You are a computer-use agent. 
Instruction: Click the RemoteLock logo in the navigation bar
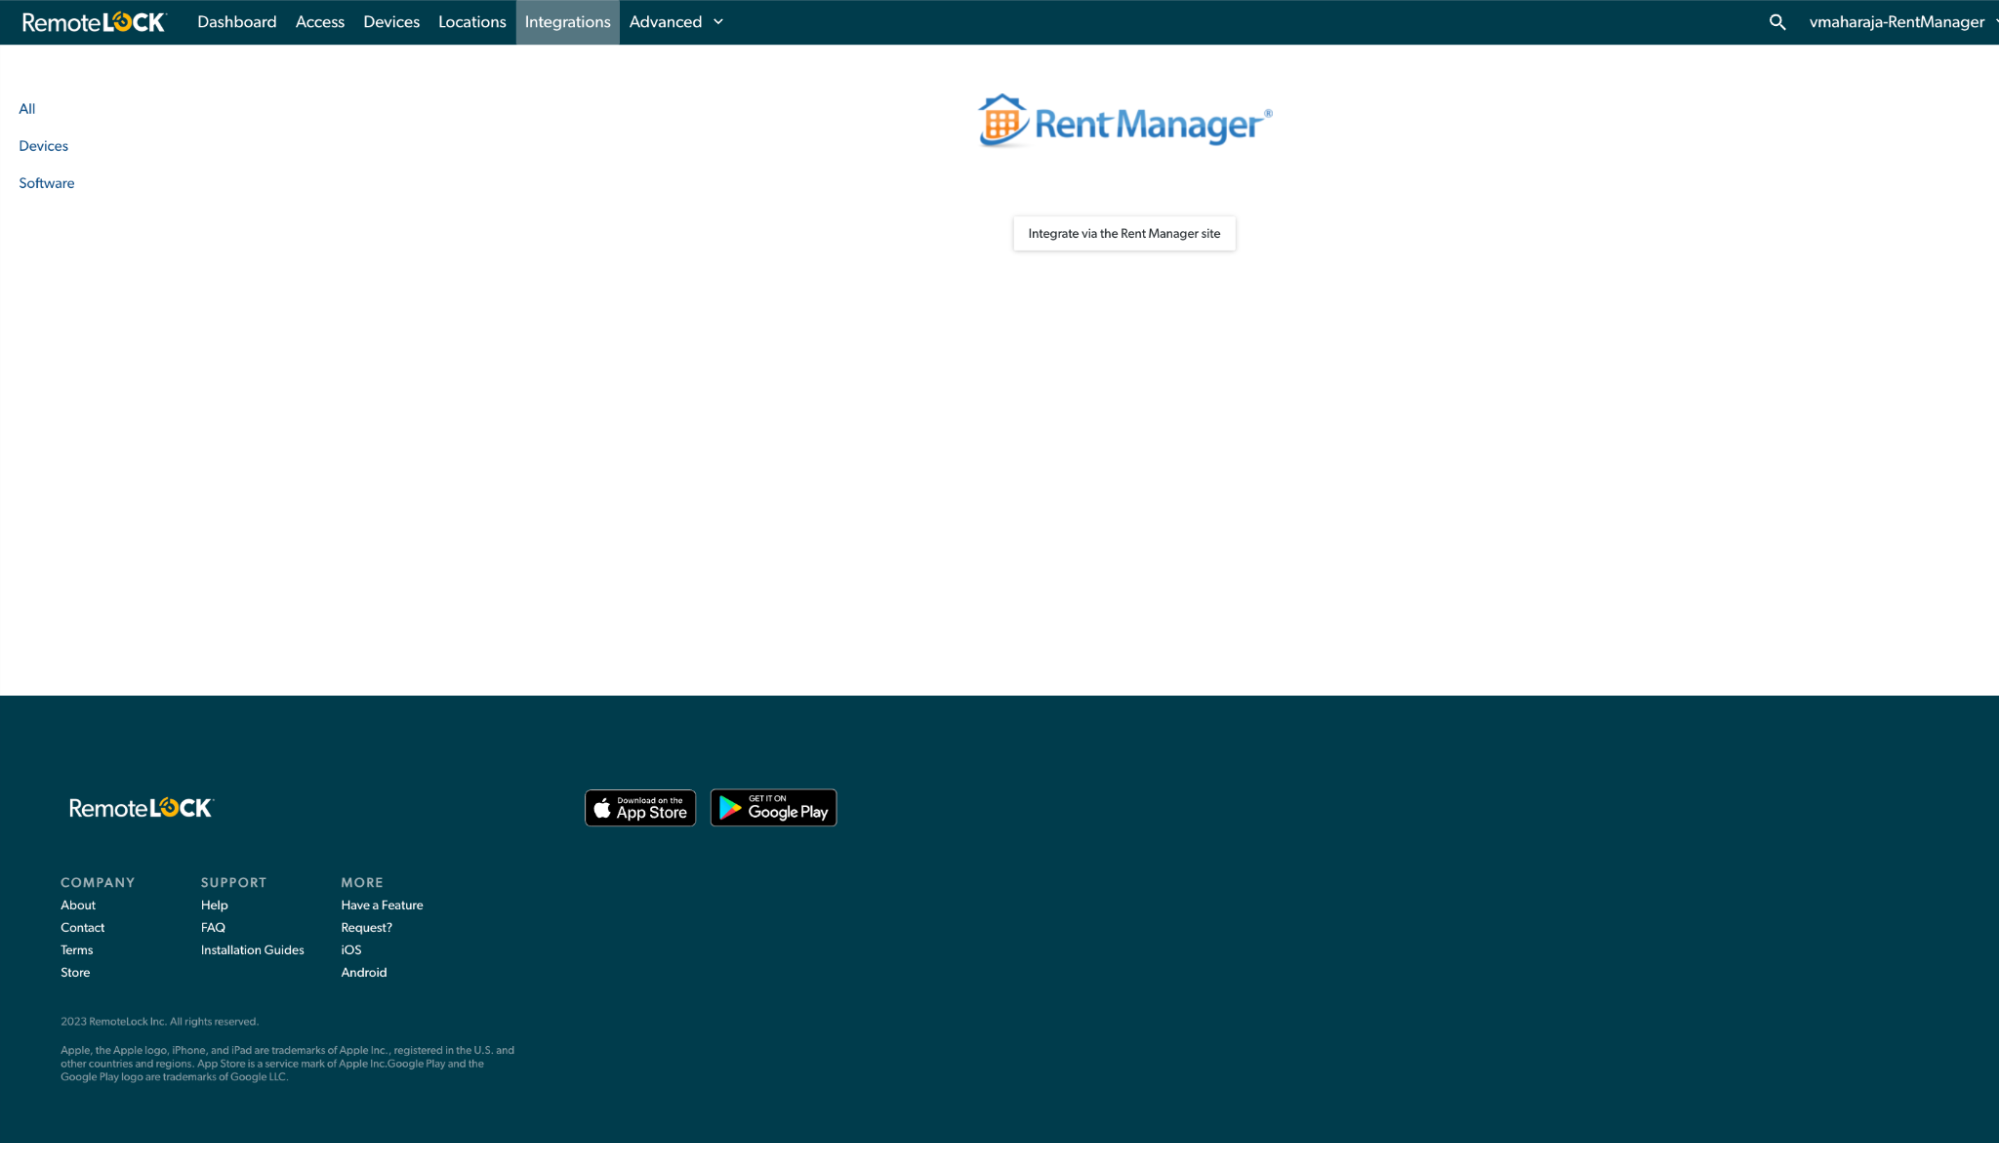pyautogui.click(x=93, y=21)
